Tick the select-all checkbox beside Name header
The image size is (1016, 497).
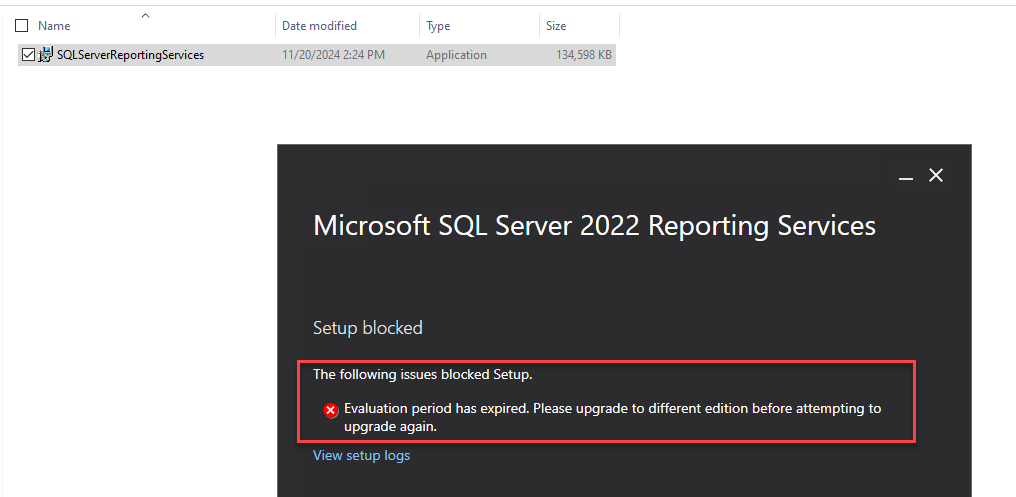click(22, 26)
